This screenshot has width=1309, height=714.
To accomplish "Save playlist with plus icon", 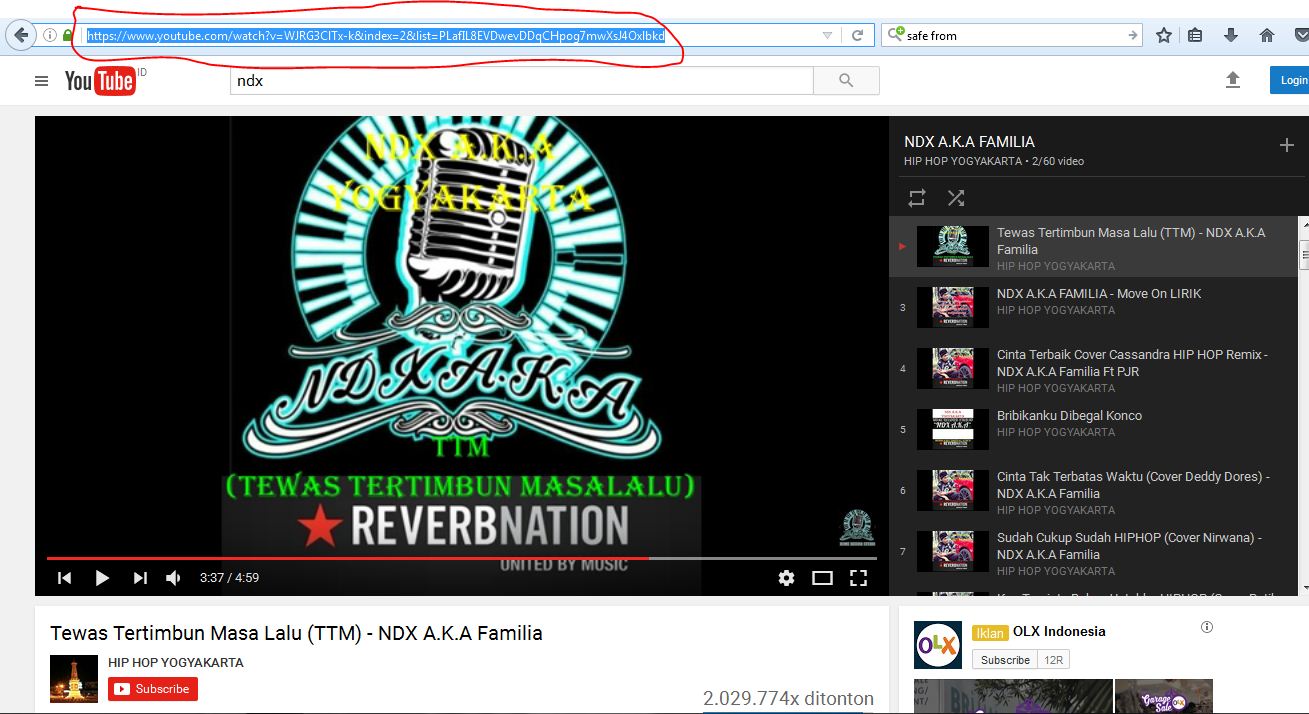I will 1287,145.
